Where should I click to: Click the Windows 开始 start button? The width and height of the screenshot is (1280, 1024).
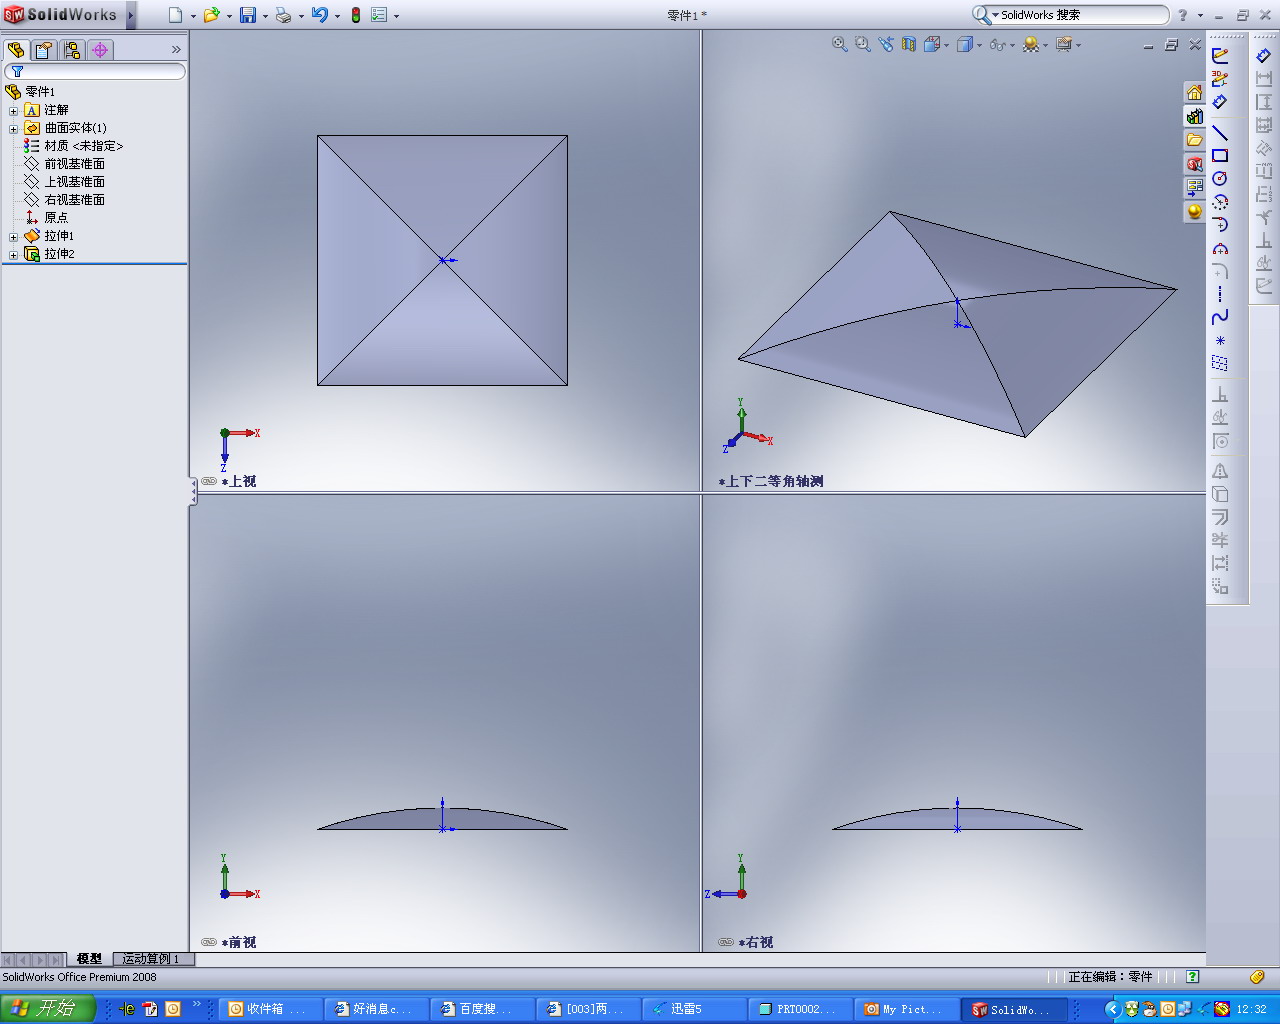(48, 1009)
